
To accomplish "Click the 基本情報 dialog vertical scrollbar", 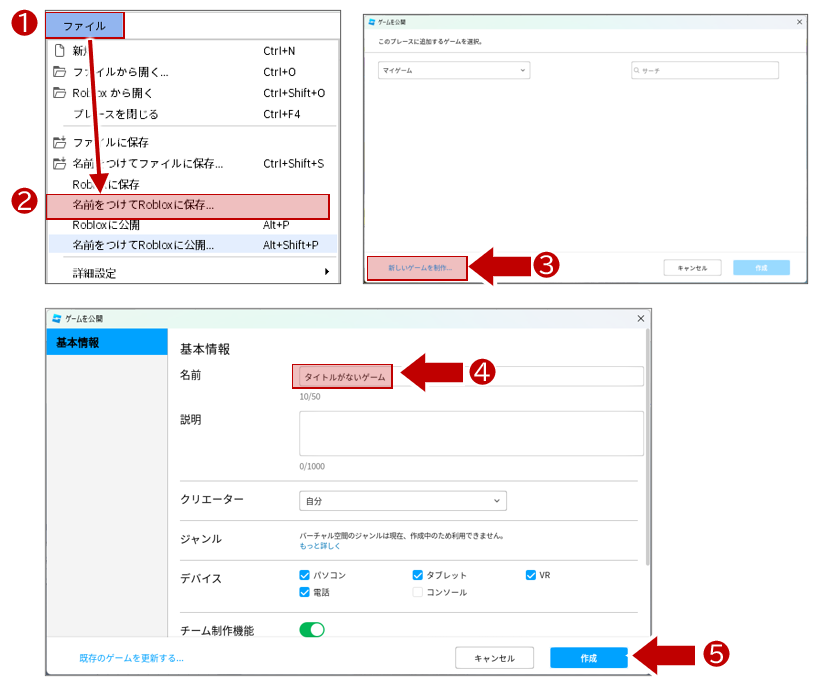I will (x=648, y=446).
